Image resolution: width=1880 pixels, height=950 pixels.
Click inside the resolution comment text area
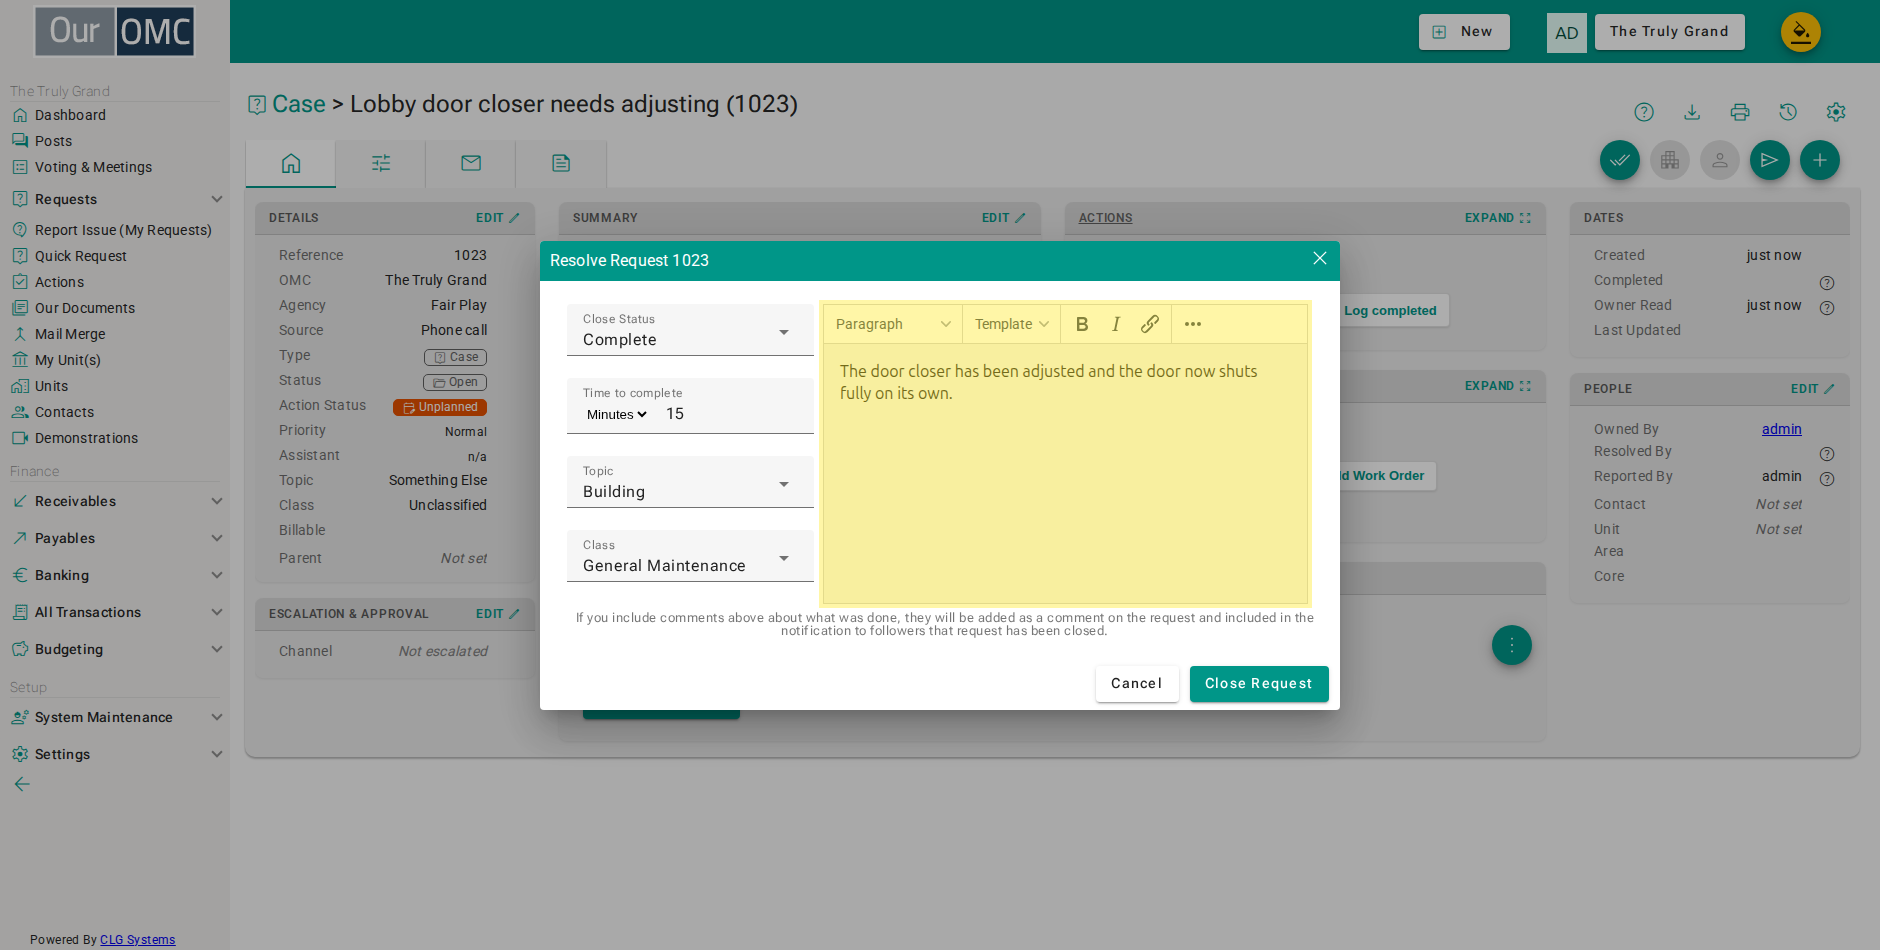[x=1065, y=473]
